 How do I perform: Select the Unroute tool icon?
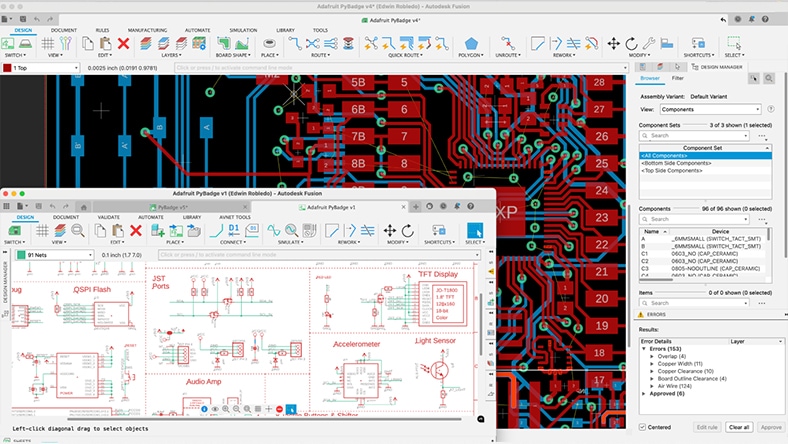(508, 44)
